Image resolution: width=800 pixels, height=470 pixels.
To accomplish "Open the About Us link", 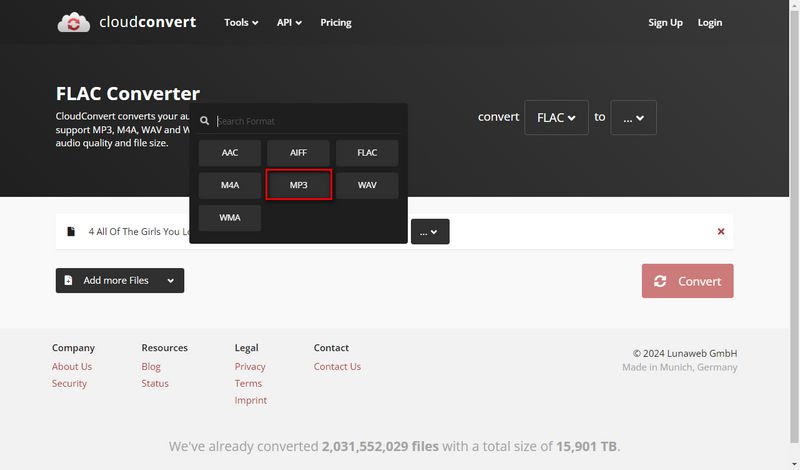I will pos(71,366).
